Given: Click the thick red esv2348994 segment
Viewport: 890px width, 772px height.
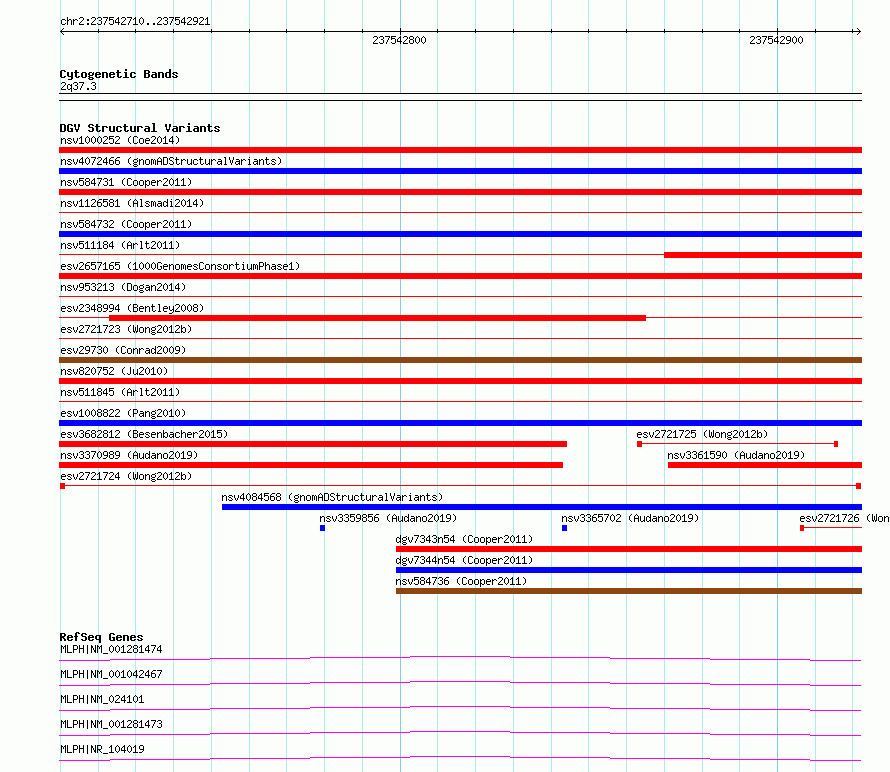Looking at the screenshot, I should 377,318.
